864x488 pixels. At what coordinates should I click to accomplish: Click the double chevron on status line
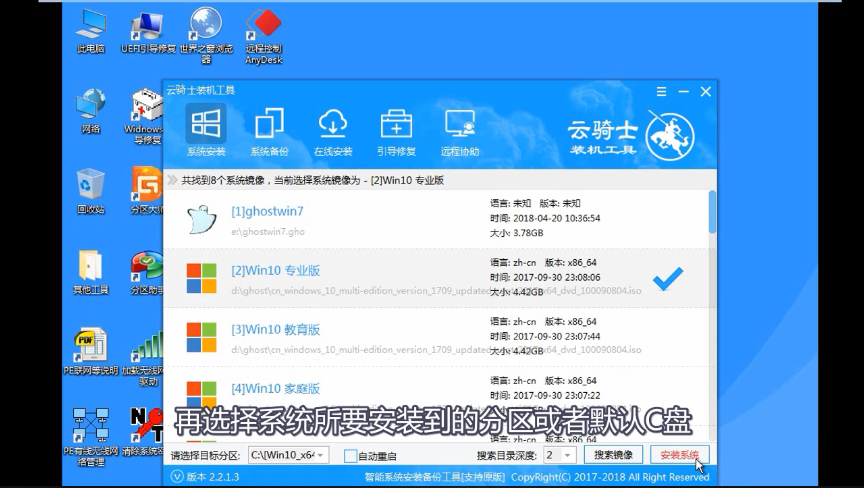172,180
